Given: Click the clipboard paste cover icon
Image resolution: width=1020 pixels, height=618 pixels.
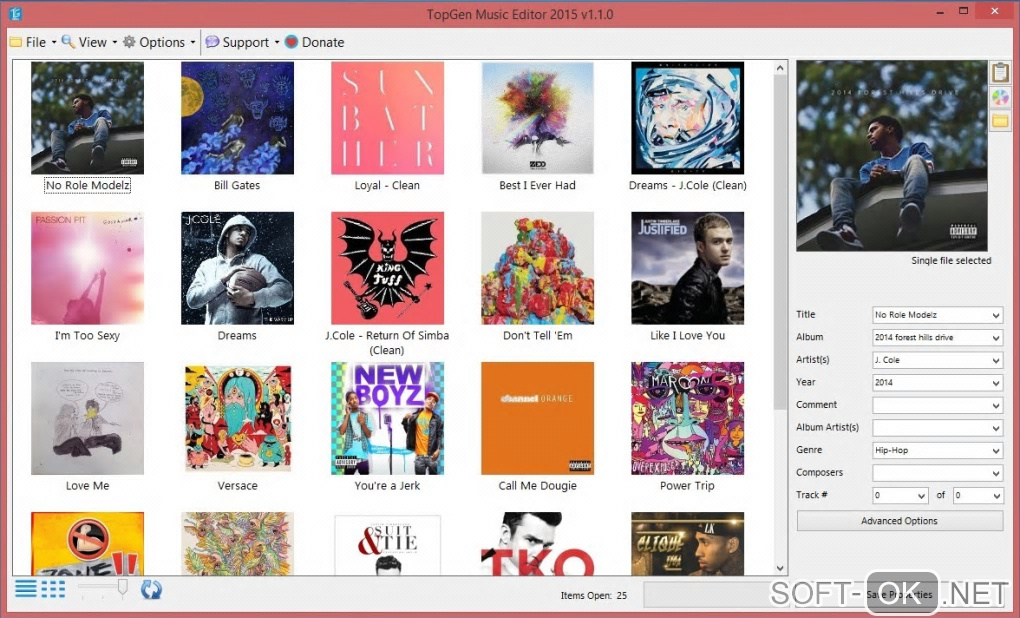Looking at the screenshot, I should point(1000,72).
